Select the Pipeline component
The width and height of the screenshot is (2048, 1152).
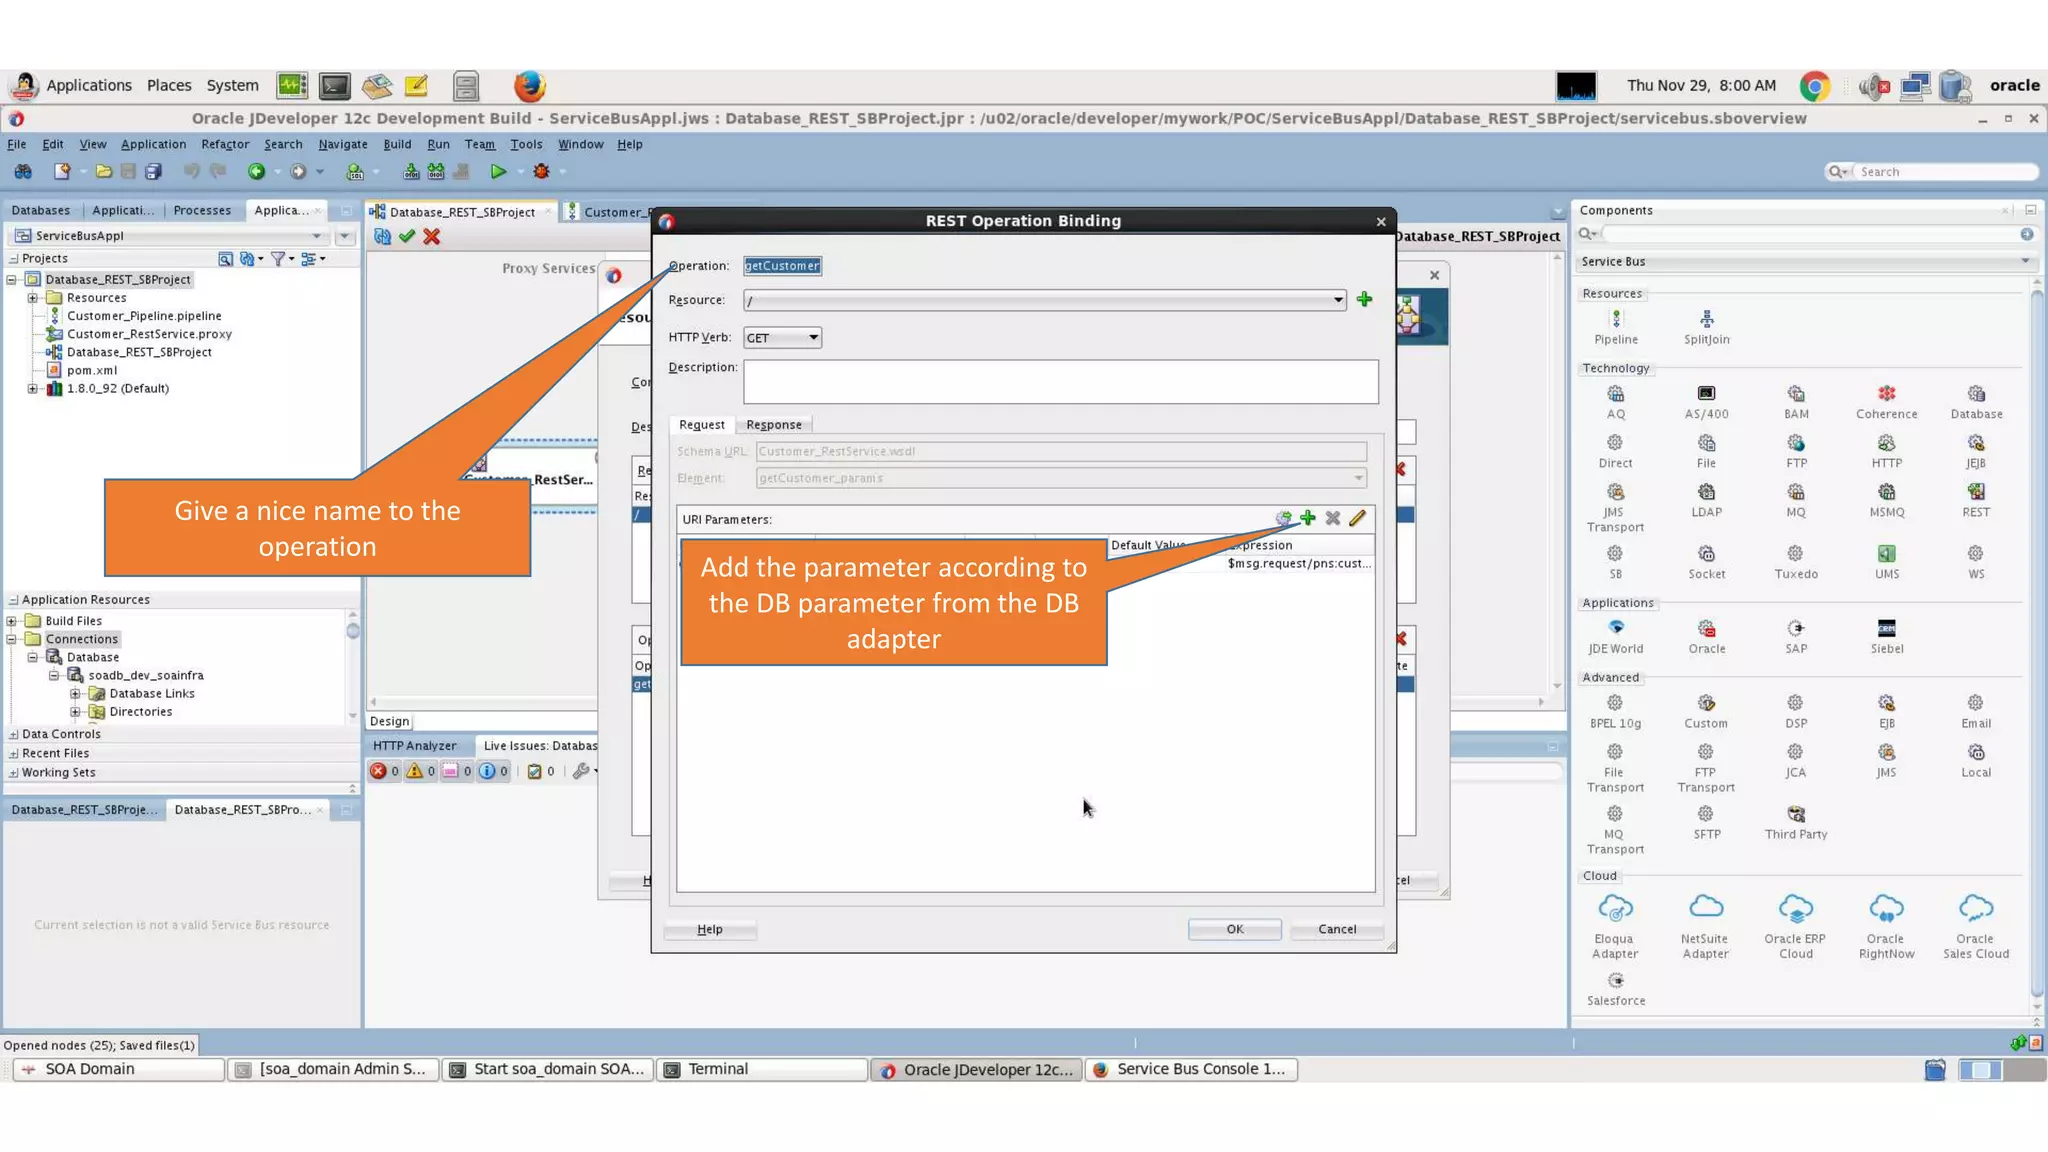click(1615, 327)
